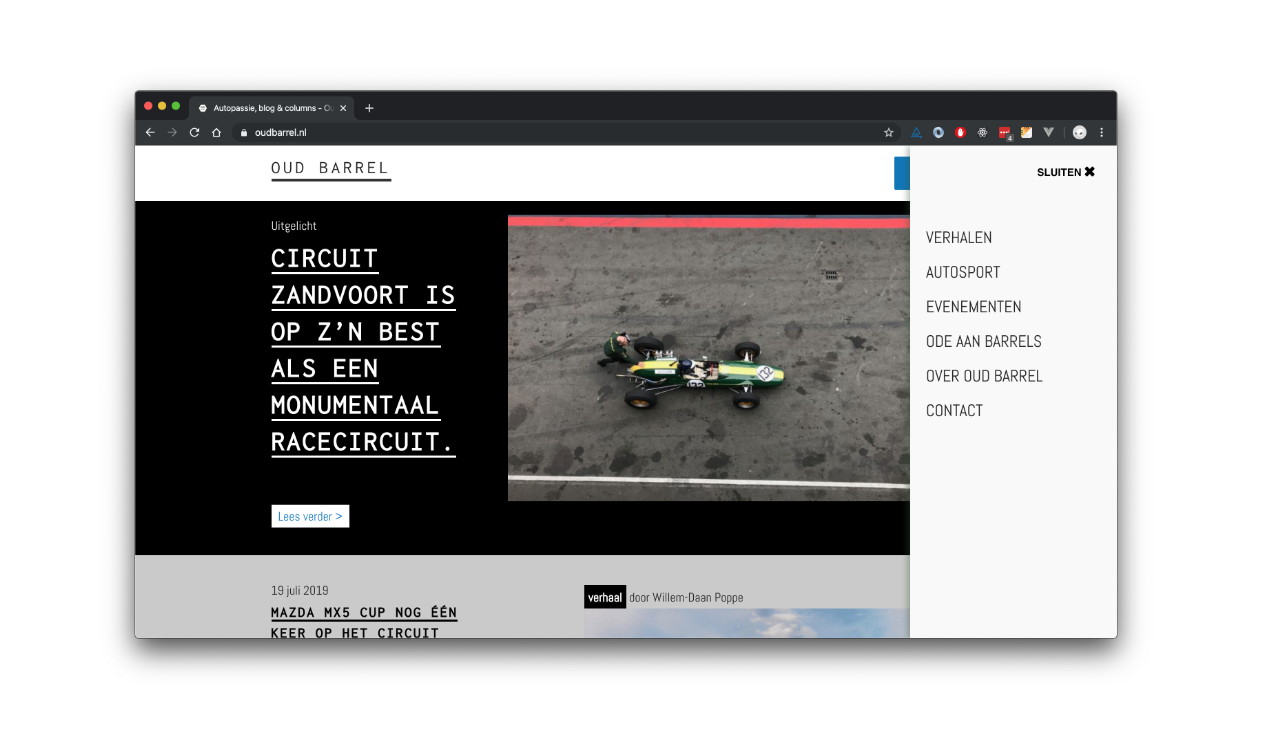Click the OUD BARREL site logo
The height and width of the screenshot is (752, 1280).
coord(331,170)
